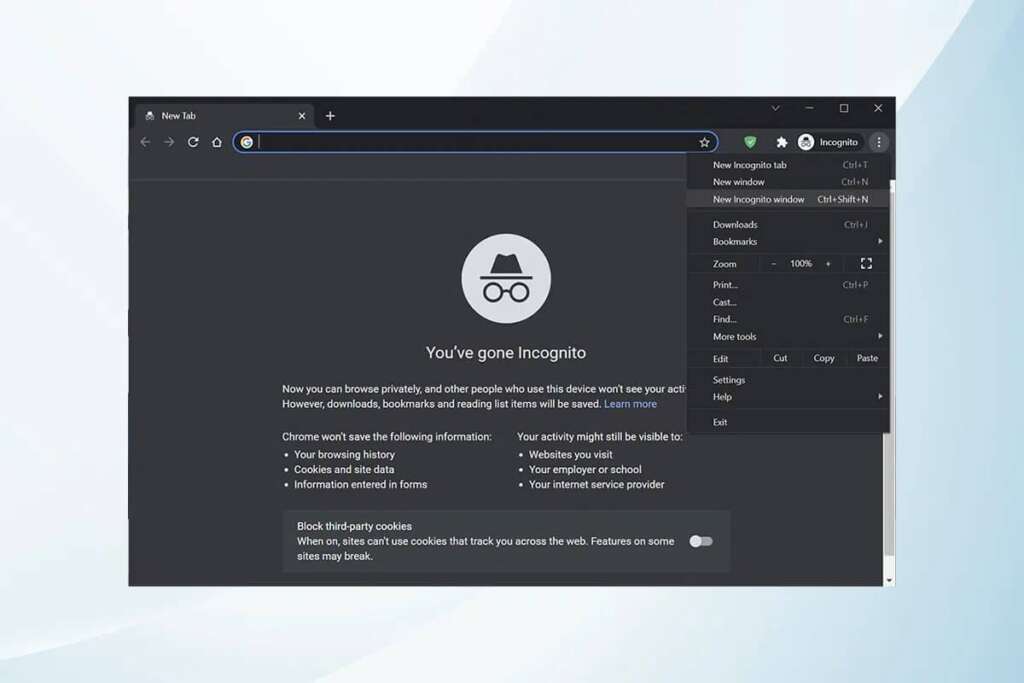Viewport: 1024px width, 683px height.
Task: Select New Incognito window menu entry
Action: (759, 199)
